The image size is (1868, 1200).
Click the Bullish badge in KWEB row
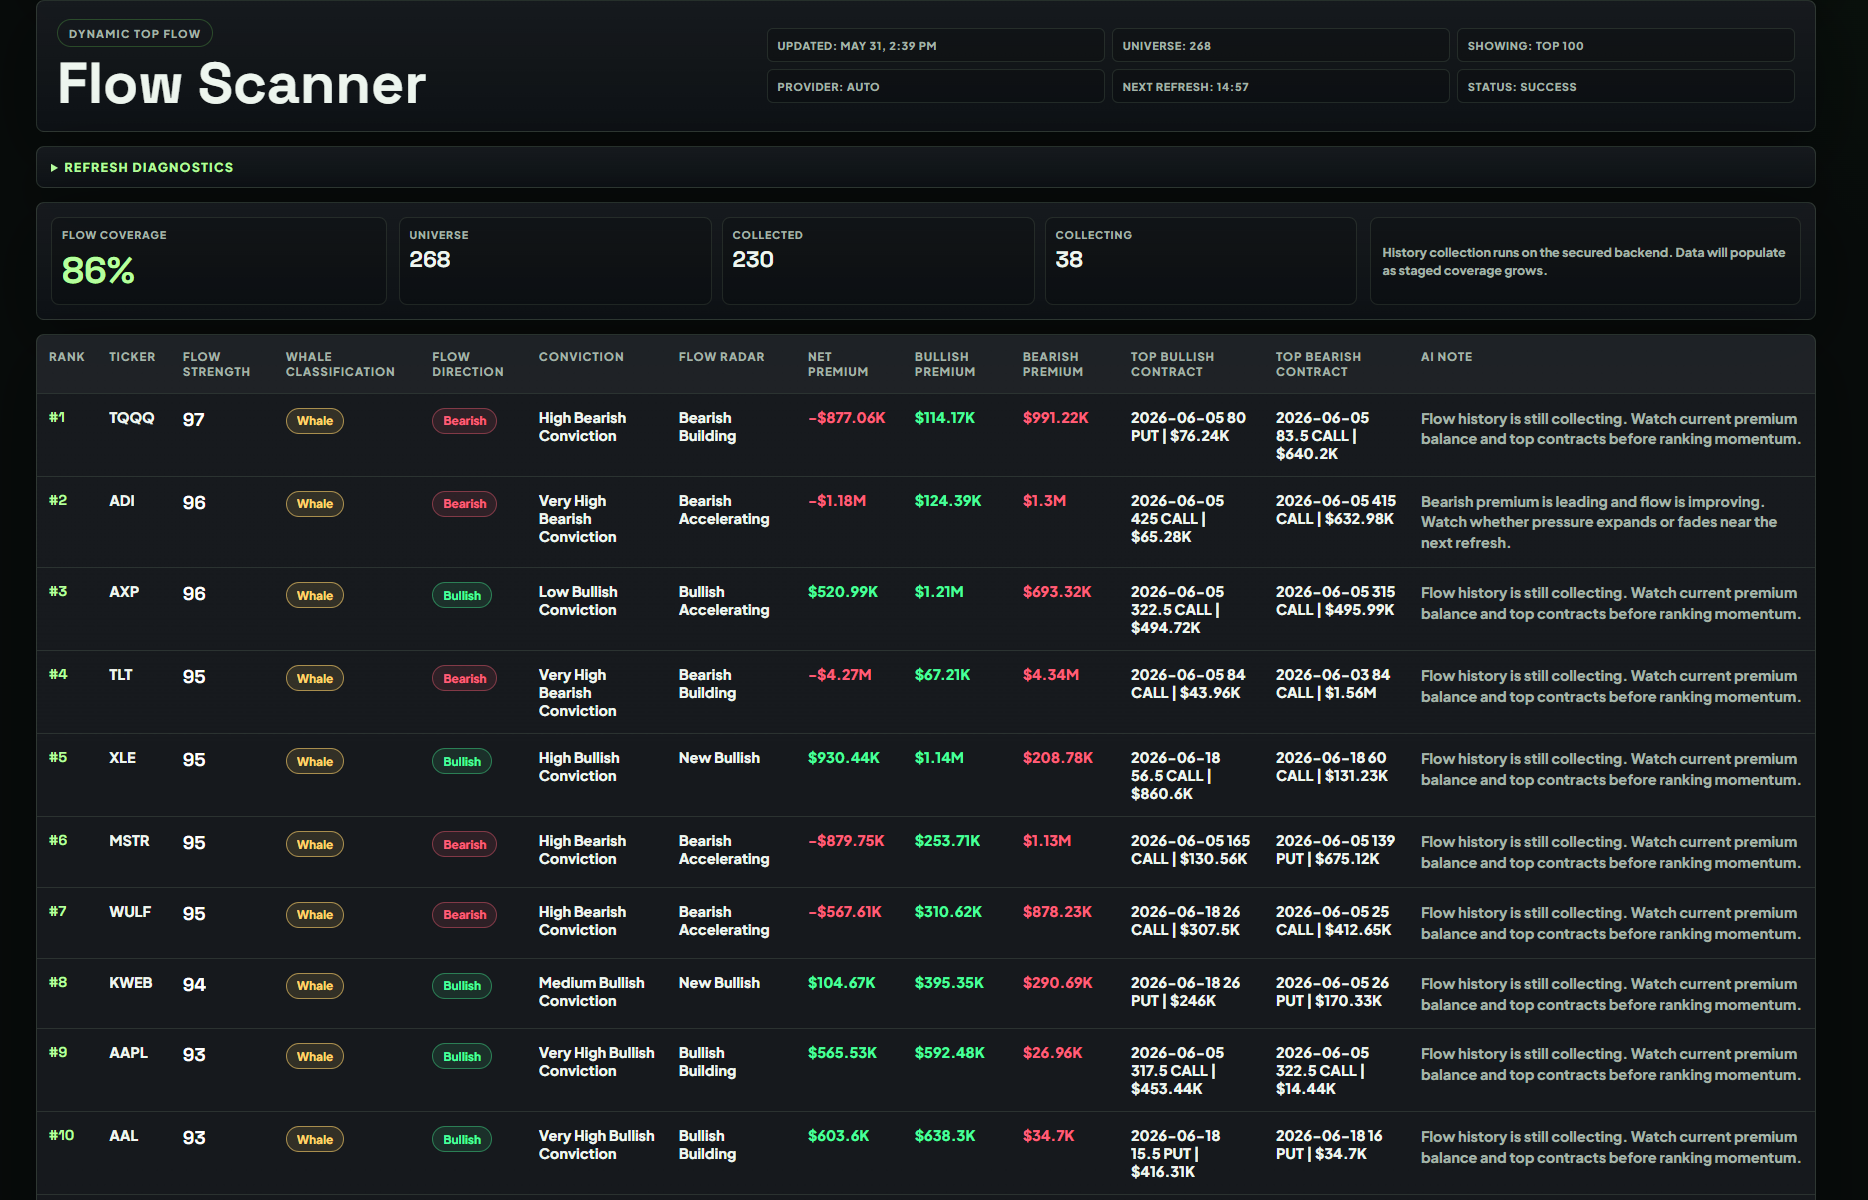coord(462,986)
